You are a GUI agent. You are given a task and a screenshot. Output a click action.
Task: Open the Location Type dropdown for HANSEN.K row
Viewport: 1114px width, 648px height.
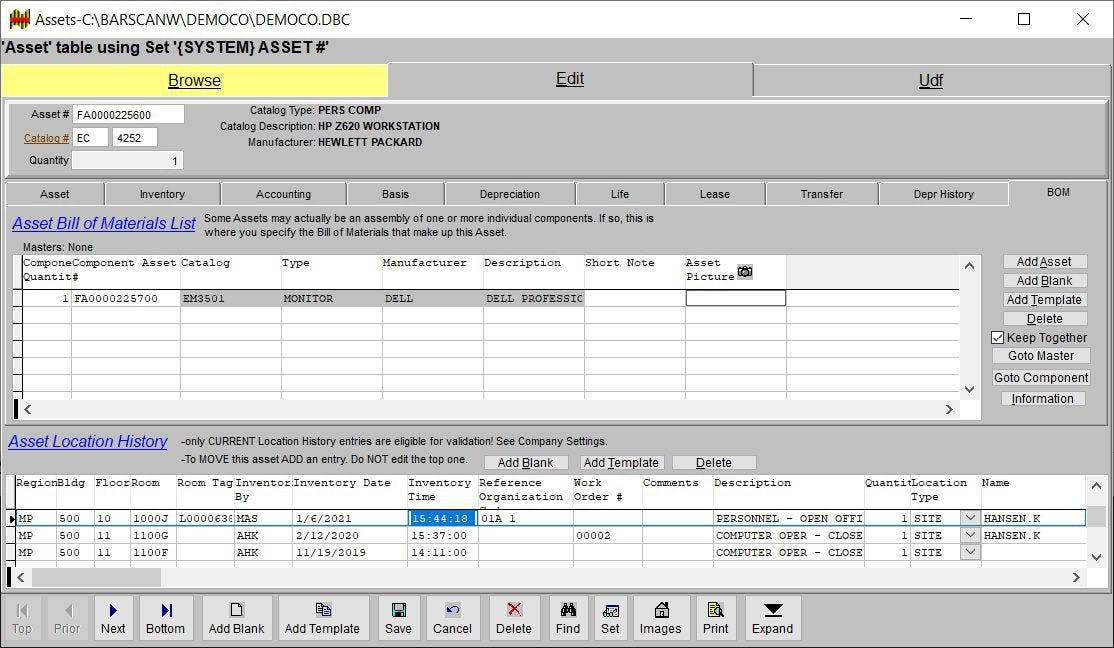968,518
